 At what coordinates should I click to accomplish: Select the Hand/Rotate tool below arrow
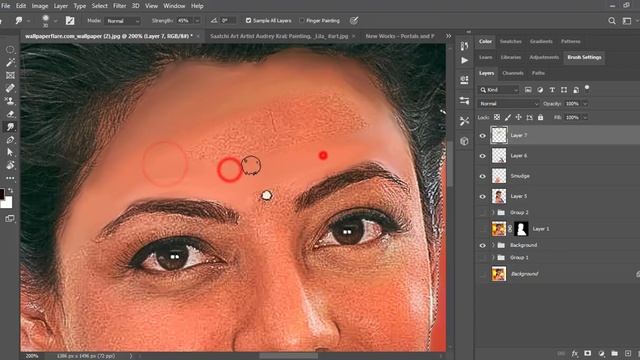point(10,165)
